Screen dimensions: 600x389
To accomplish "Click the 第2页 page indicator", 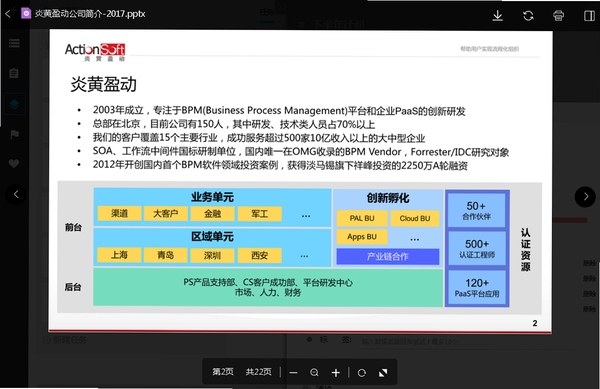I will [223, 372].
